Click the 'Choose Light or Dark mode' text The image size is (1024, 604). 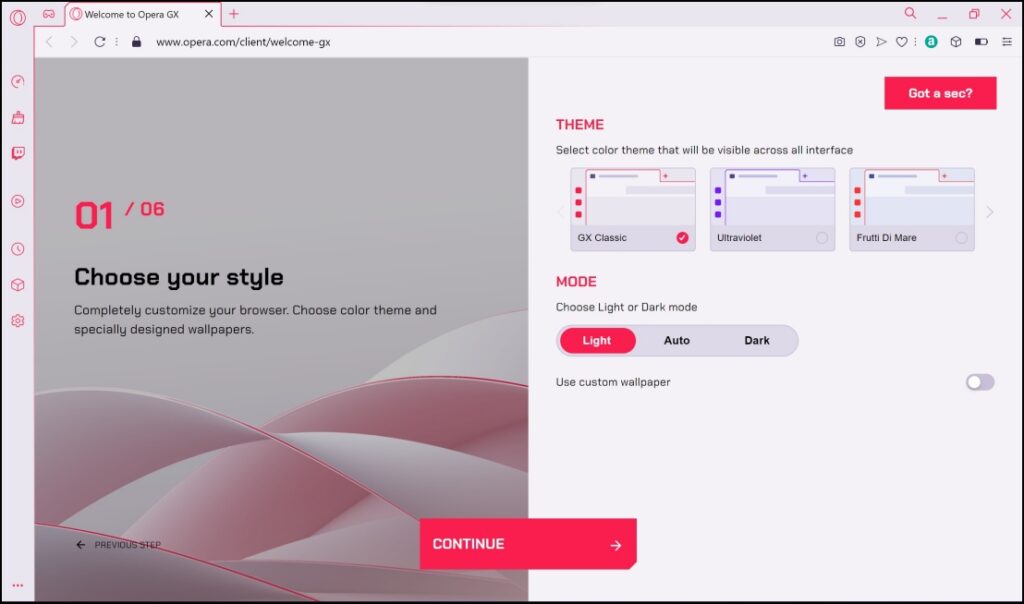click(626, 307)
